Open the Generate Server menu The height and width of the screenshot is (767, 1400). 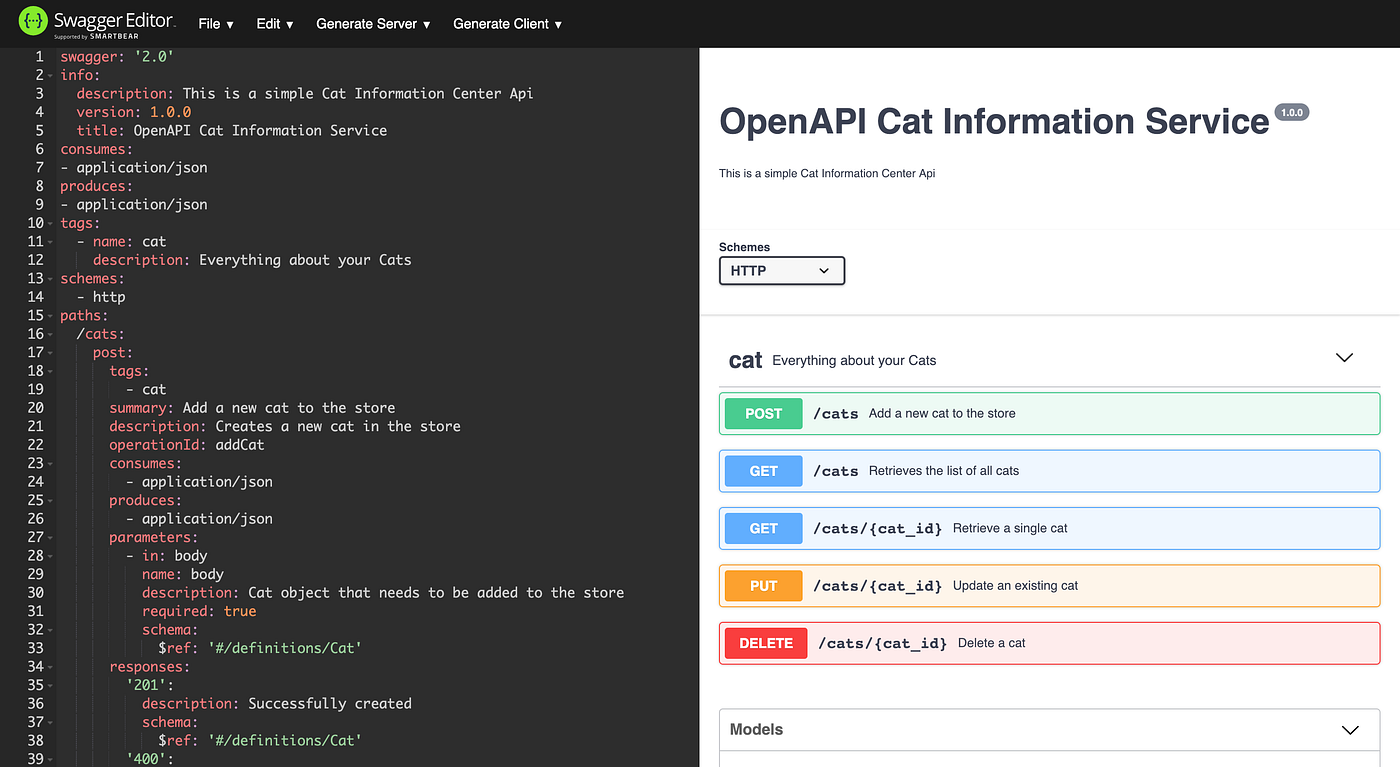[372, 23]
